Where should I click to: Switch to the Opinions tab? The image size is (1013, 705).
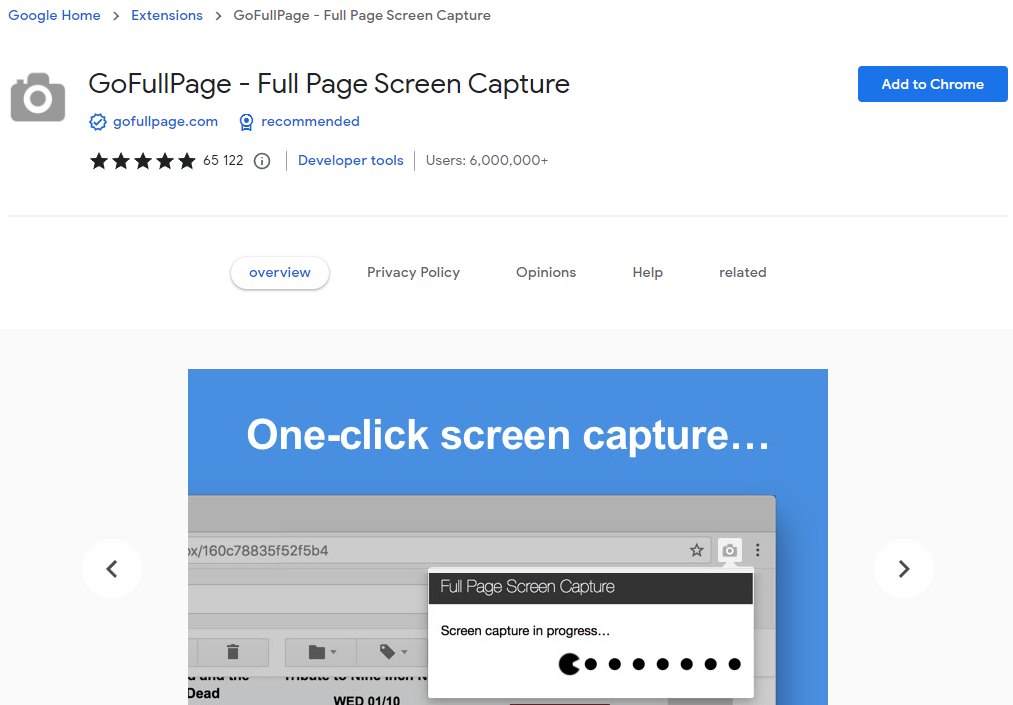(546, 273)
